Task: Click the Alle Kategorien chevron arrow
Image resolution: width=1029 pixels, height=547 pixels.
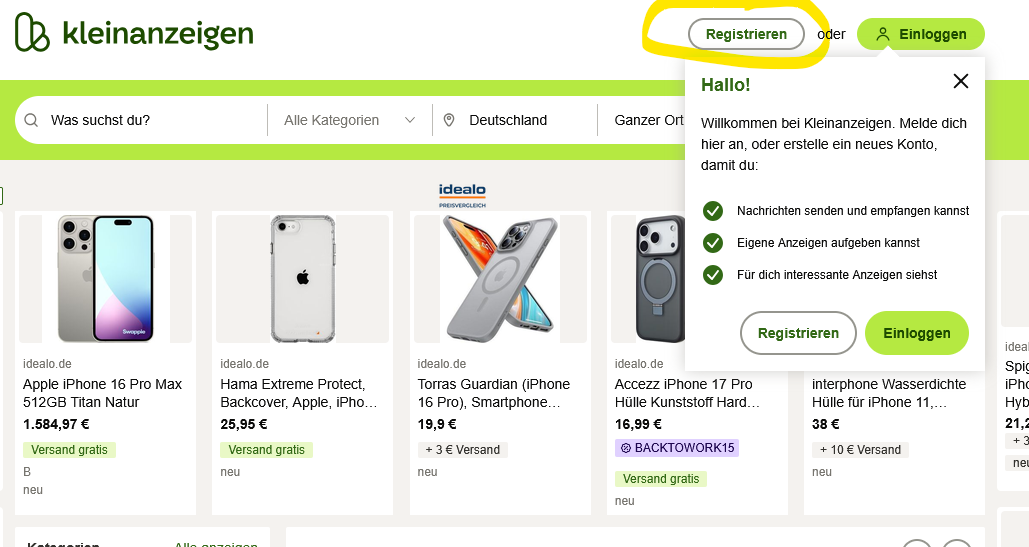Action: click(x=410, y=120)
